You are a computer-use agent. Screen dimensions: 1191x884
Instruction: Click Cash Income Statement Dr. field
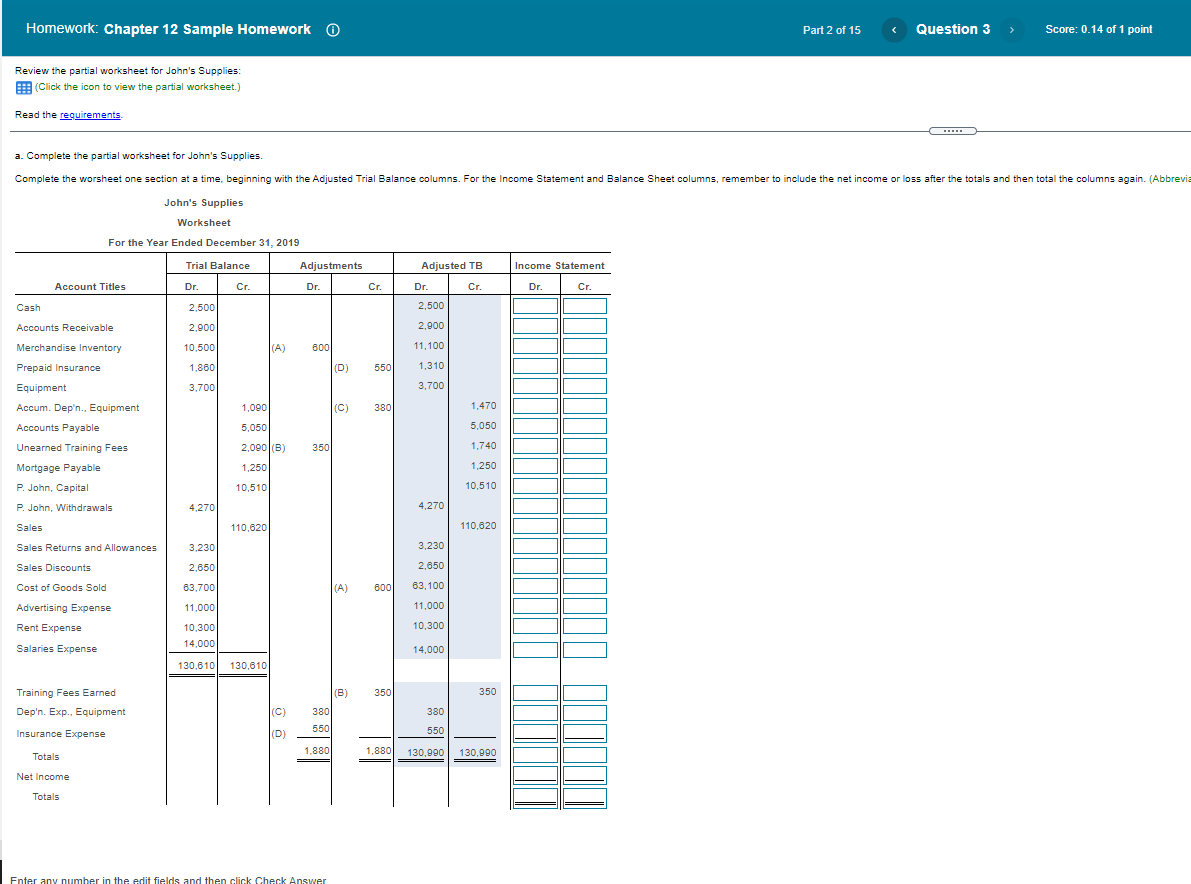535,306
